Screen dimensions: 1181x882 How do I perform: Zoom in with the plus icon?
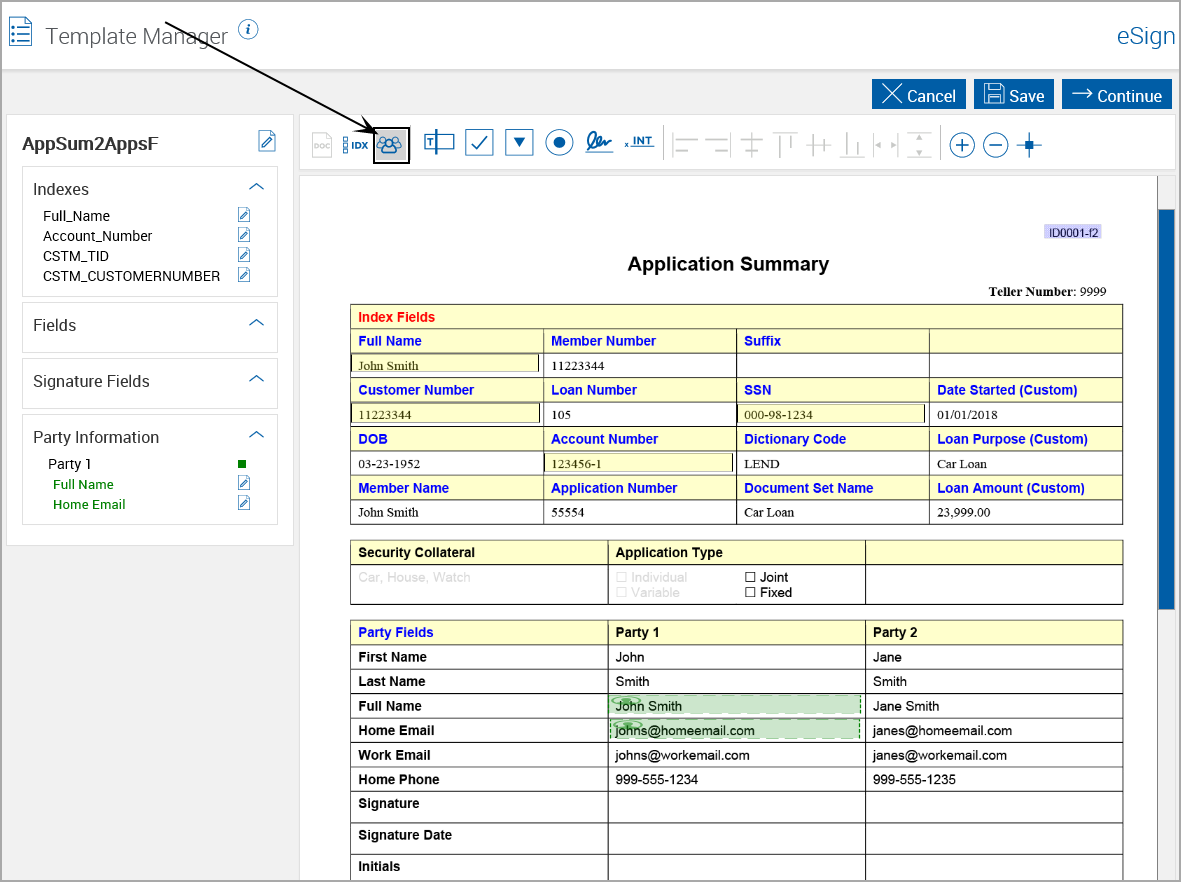pyautogui.click(x=962, y=145)
